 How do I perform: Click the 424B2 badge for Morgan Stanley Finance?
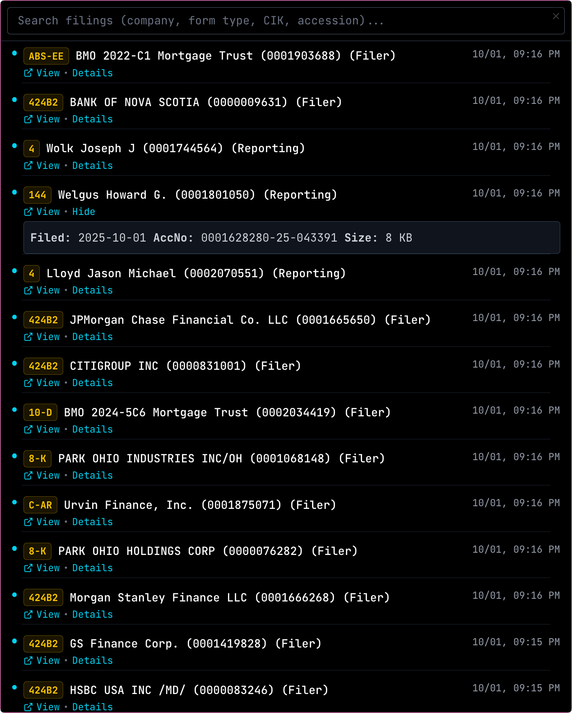pos(43,598)
